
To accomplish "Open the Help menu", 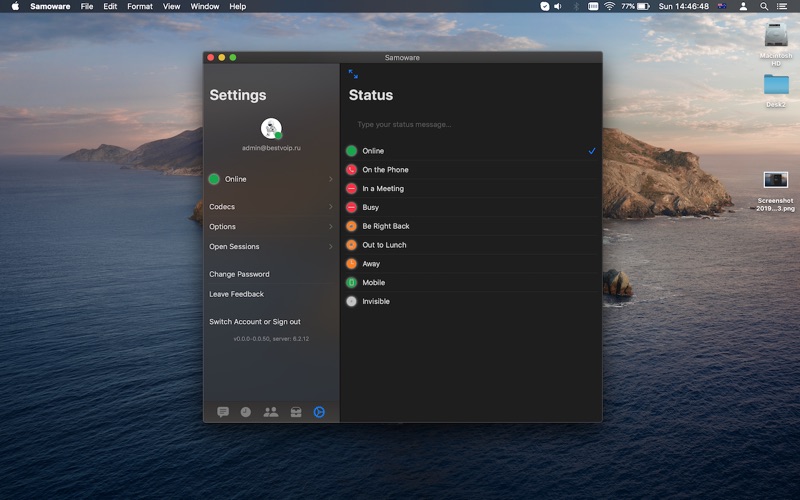I will (237, 6).
